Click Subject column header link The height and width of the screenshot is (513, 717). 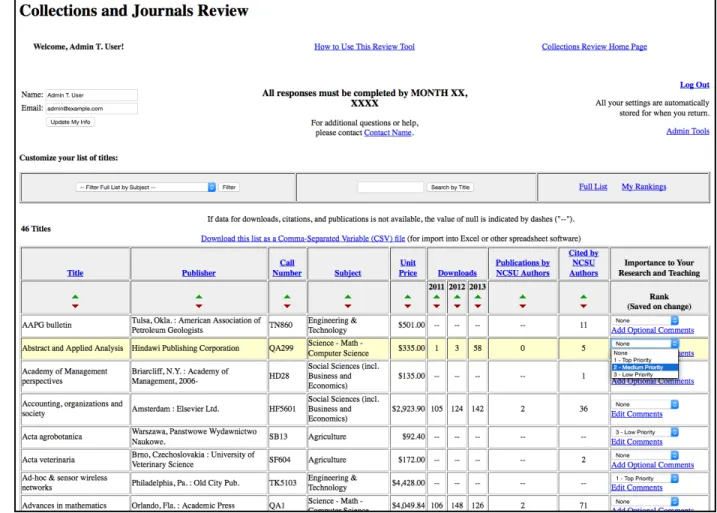[x=348, y=273]
